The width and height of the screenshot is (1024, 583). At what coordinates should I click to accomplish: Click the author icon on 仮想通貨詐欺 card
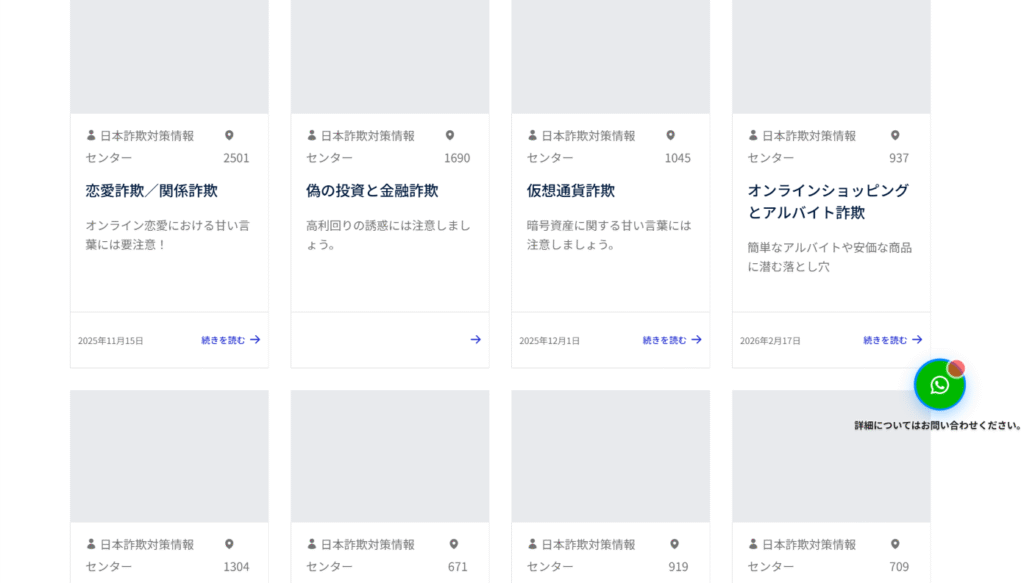click(532, 135)
